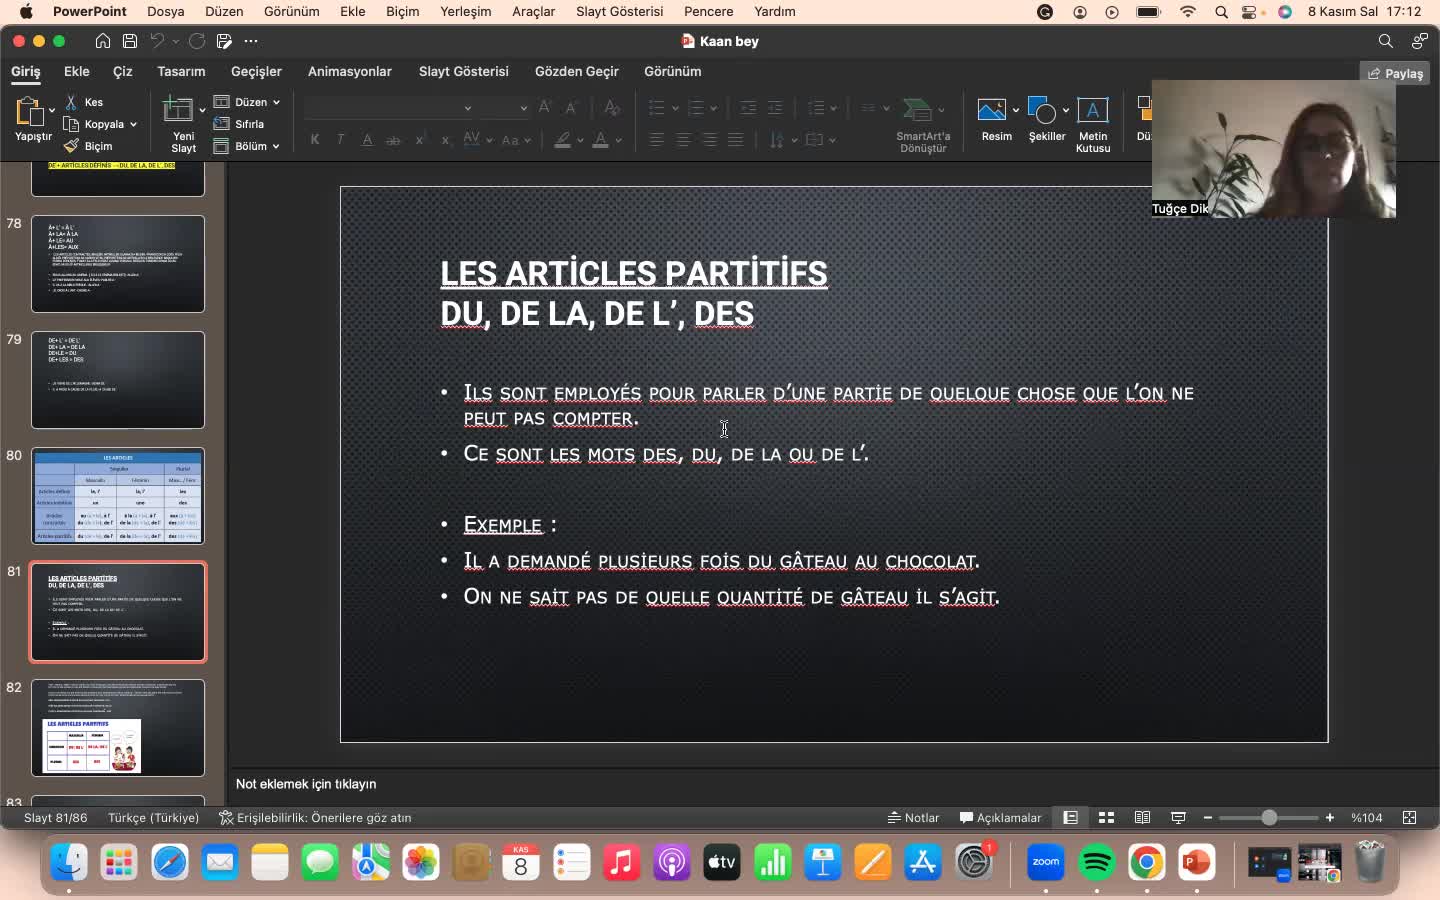Fit slide to window icon
The height and width of the screenshot is (900, 1440).
tap(1410, 818)
